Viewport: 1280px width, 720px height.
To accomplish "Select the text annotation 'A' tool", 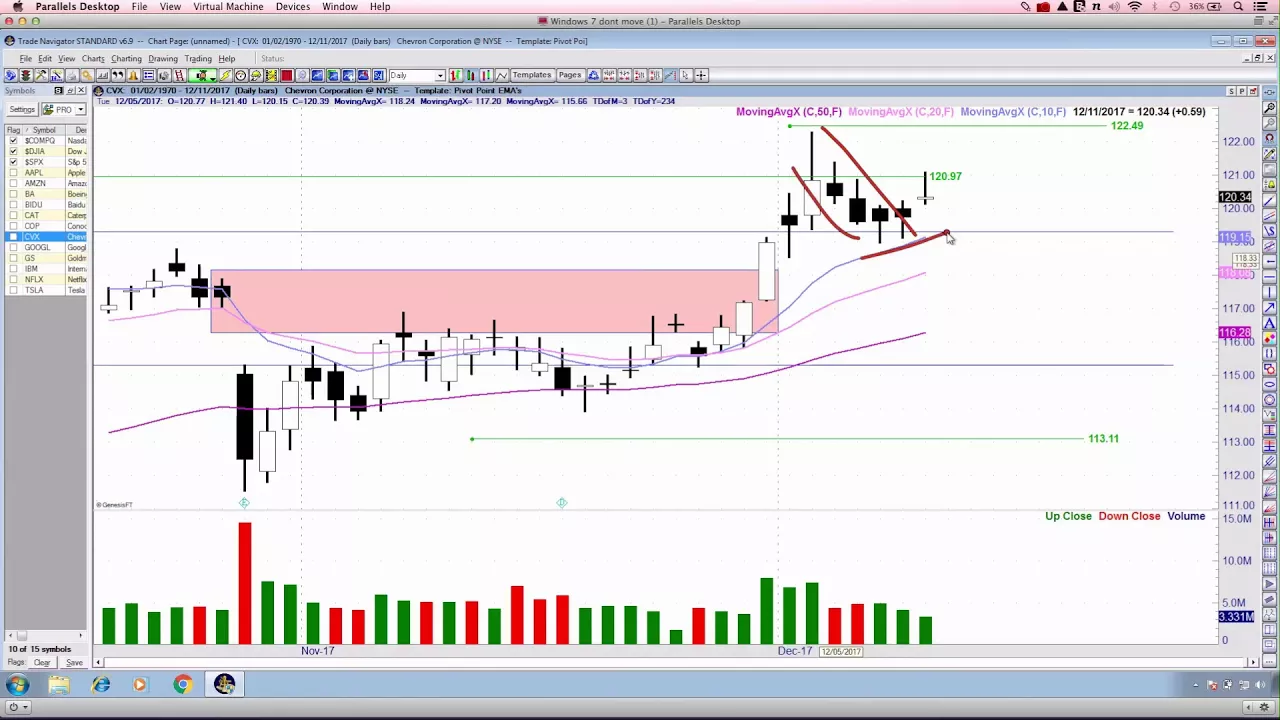I will (x=1270, y=323).
